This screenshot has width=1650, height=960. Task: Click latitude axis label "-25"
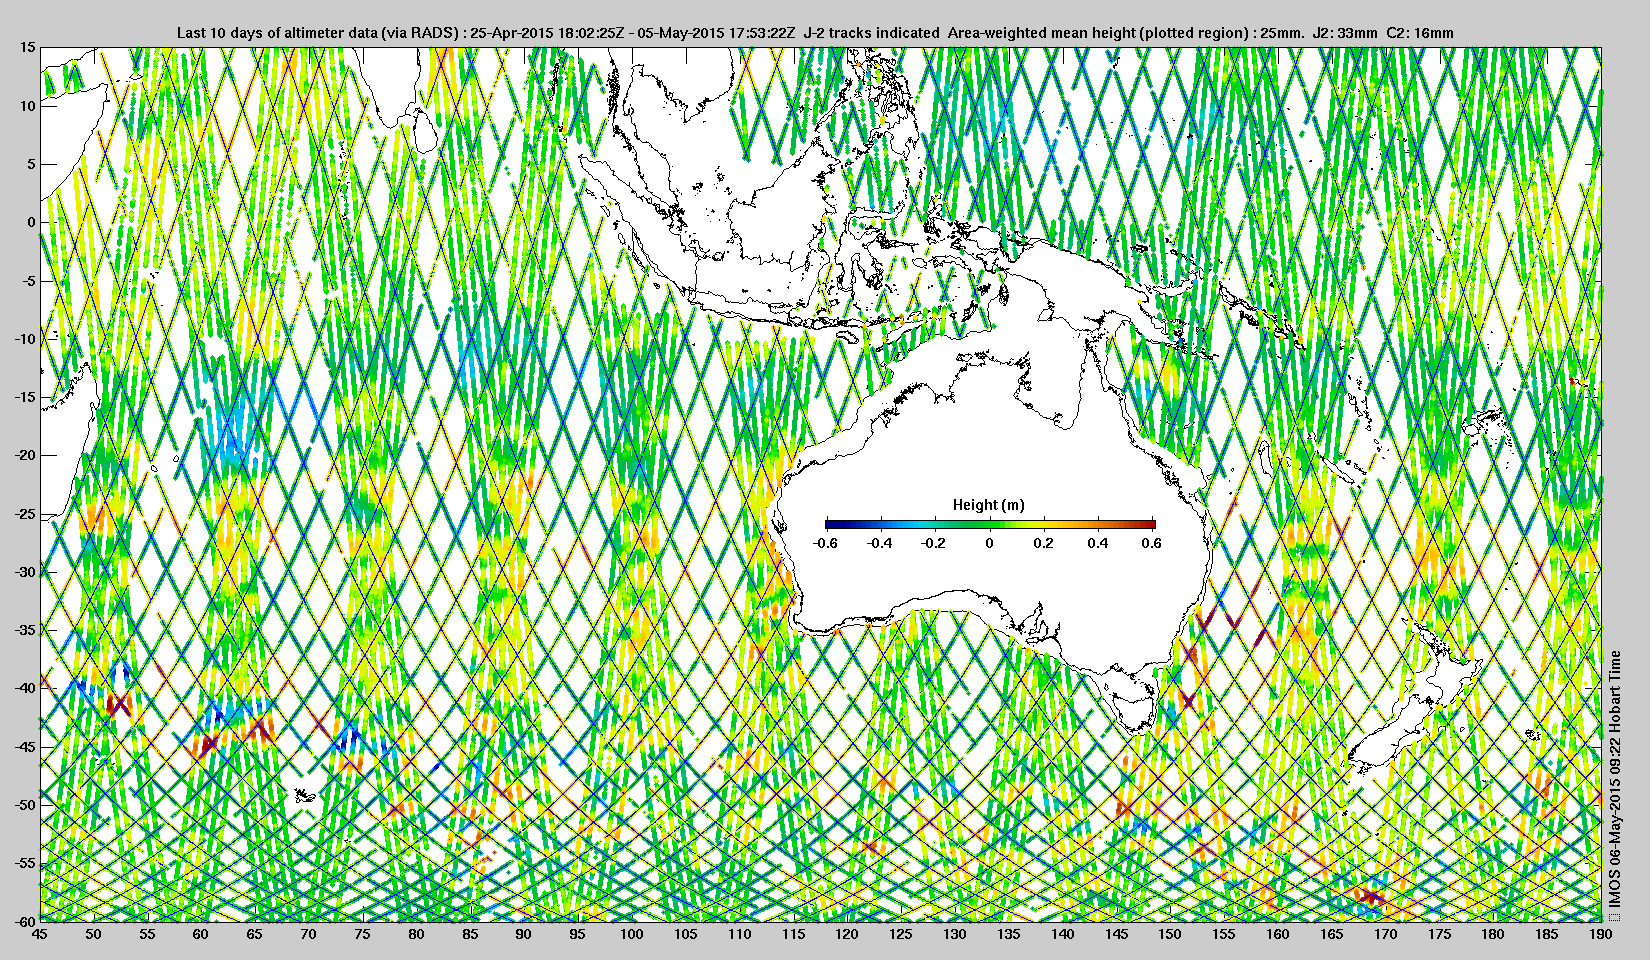coord(26,514)
